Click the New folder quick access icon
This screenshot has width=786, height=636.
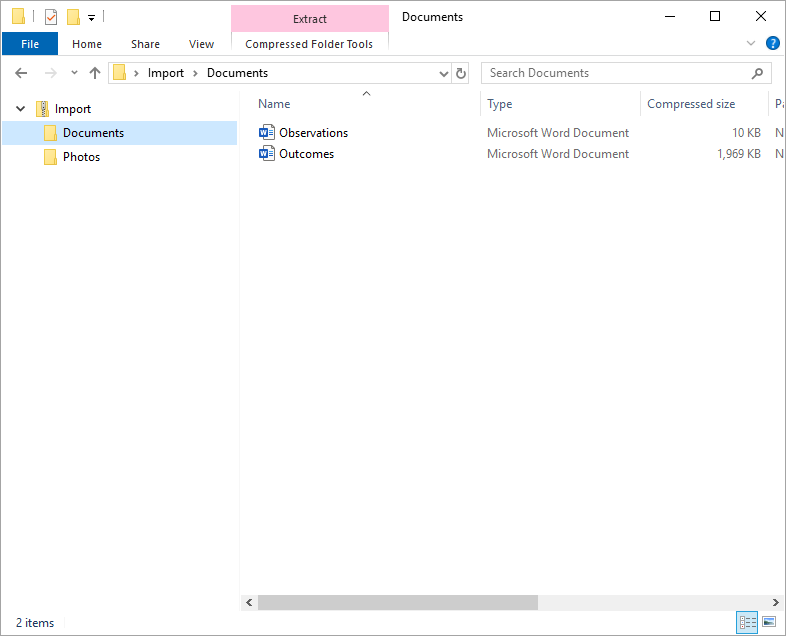pos(74,17)
